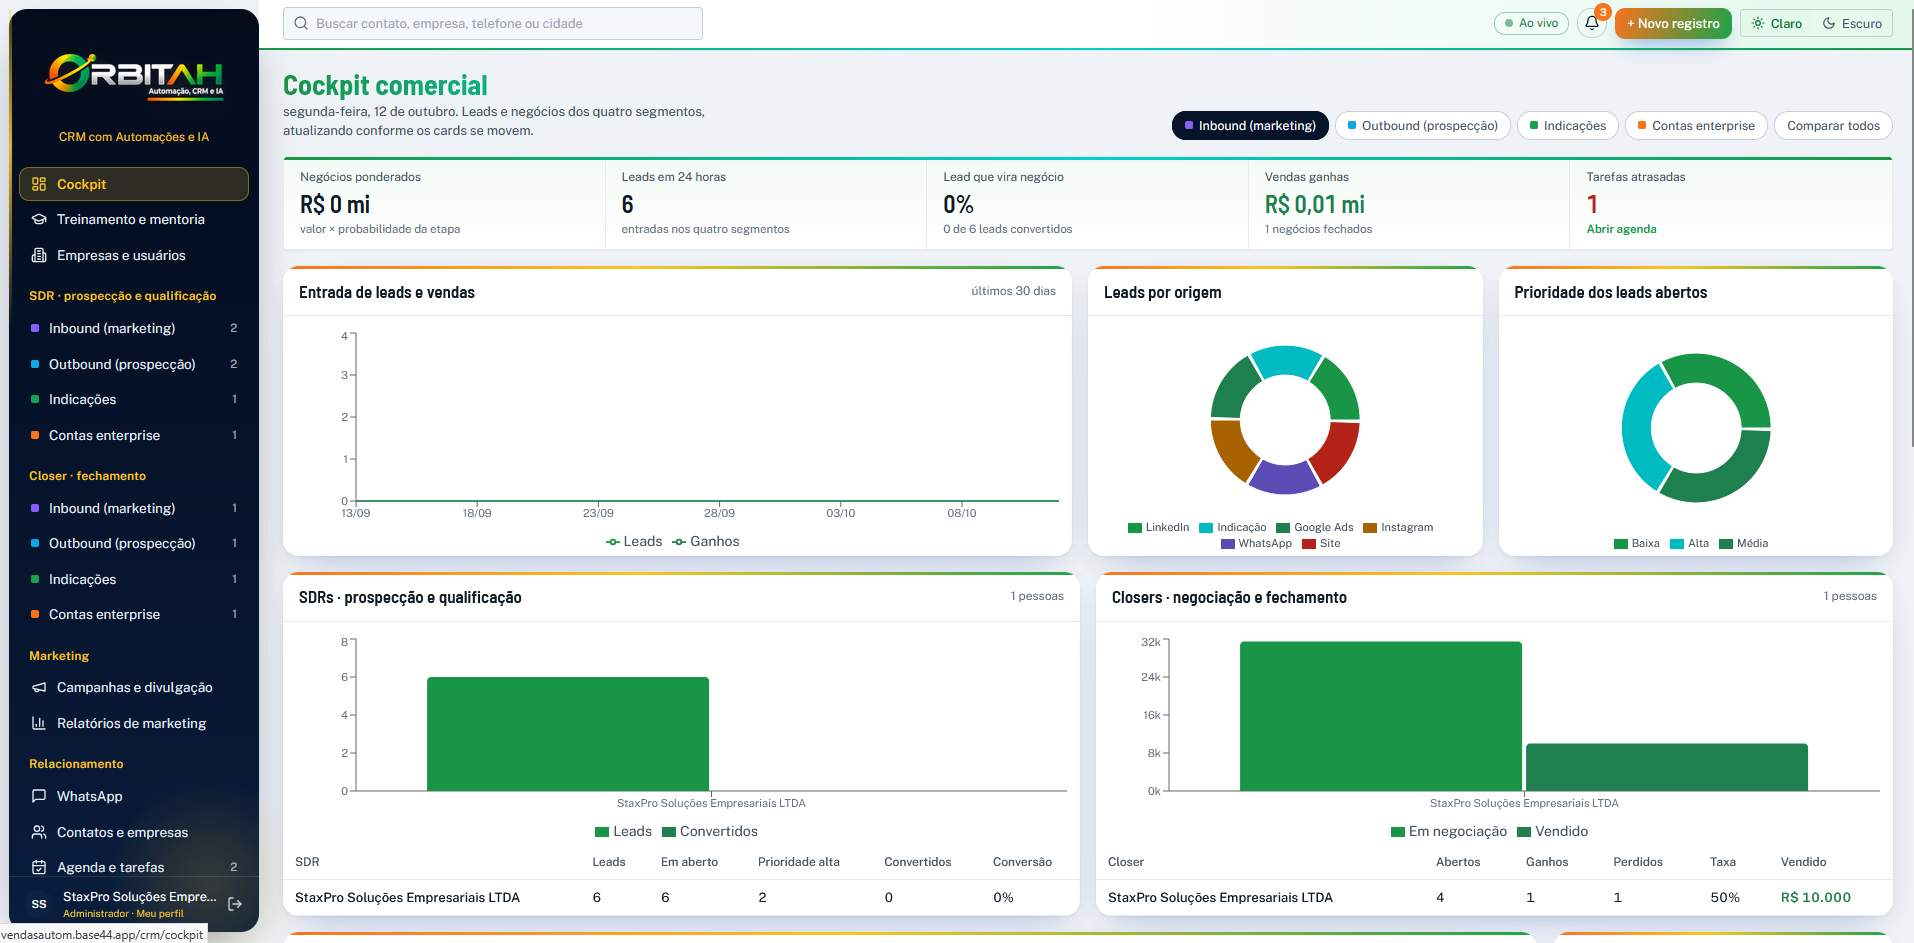Click the logout icon beside StaxPro profile
The width and height of the screenshot is (1914, 943).
pyautogui.click(x=235, y=904)
